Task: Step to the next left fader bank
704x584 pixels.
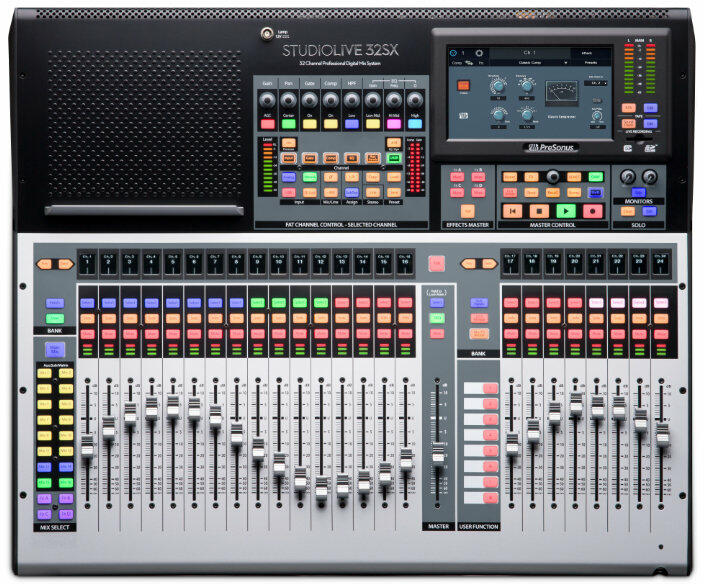Action: pos(65,264)
